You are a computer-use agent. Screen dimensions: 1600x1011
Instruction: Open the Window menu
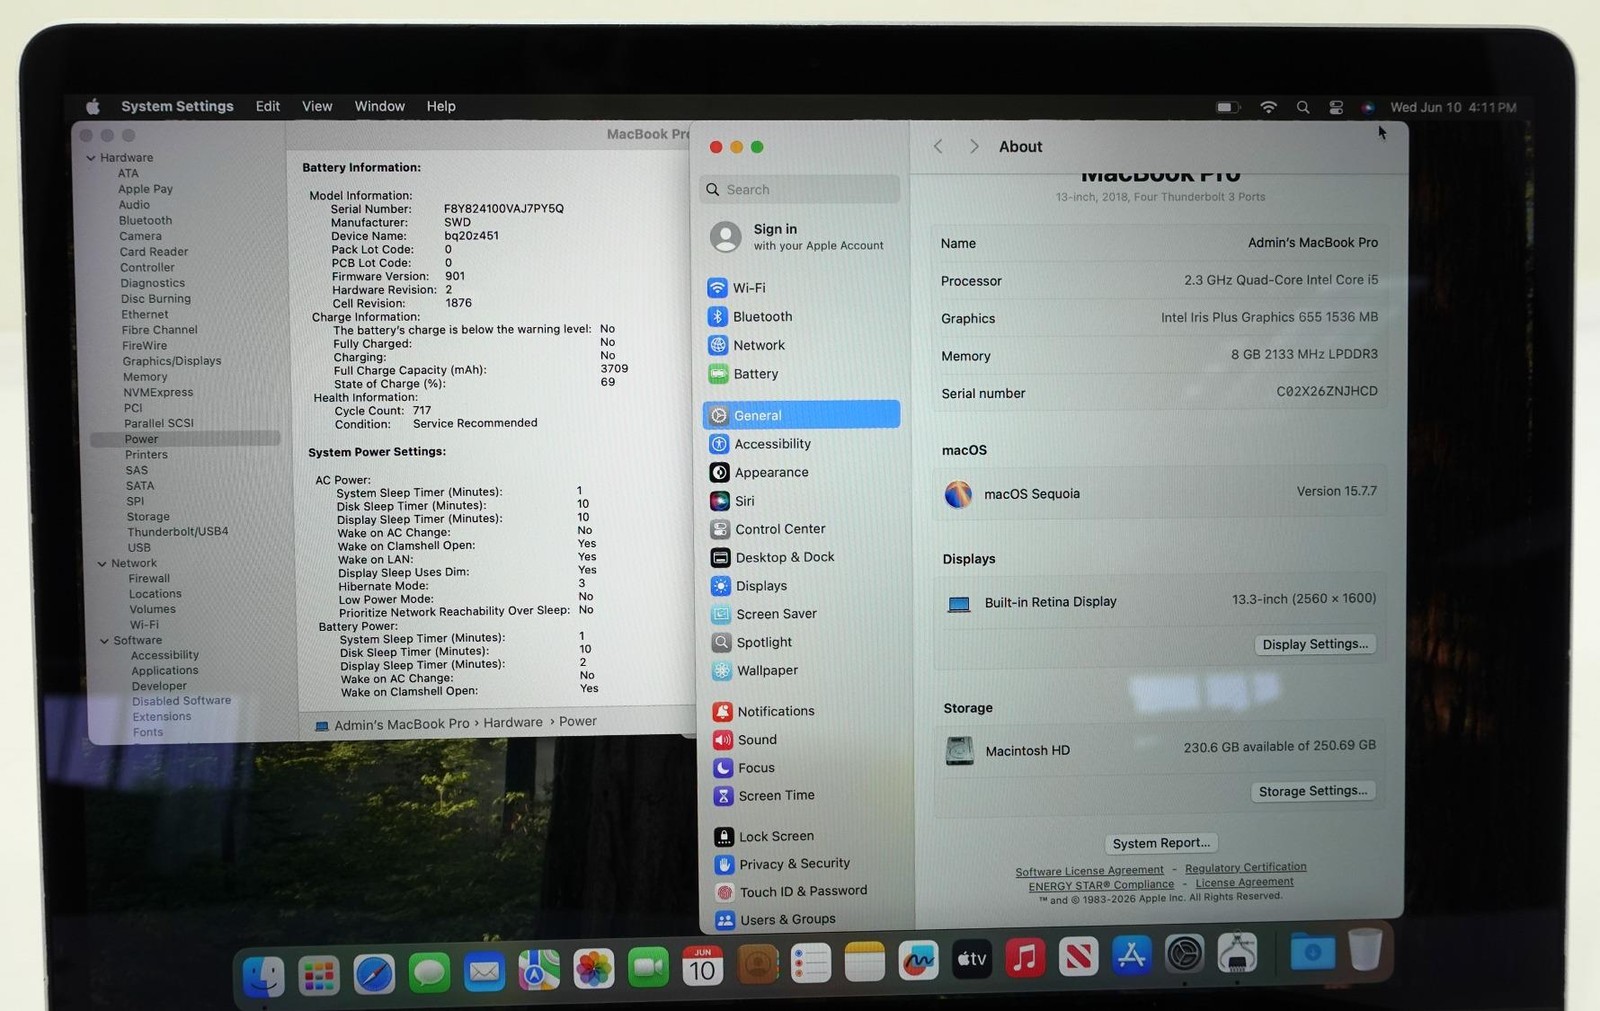click(380, 106)
